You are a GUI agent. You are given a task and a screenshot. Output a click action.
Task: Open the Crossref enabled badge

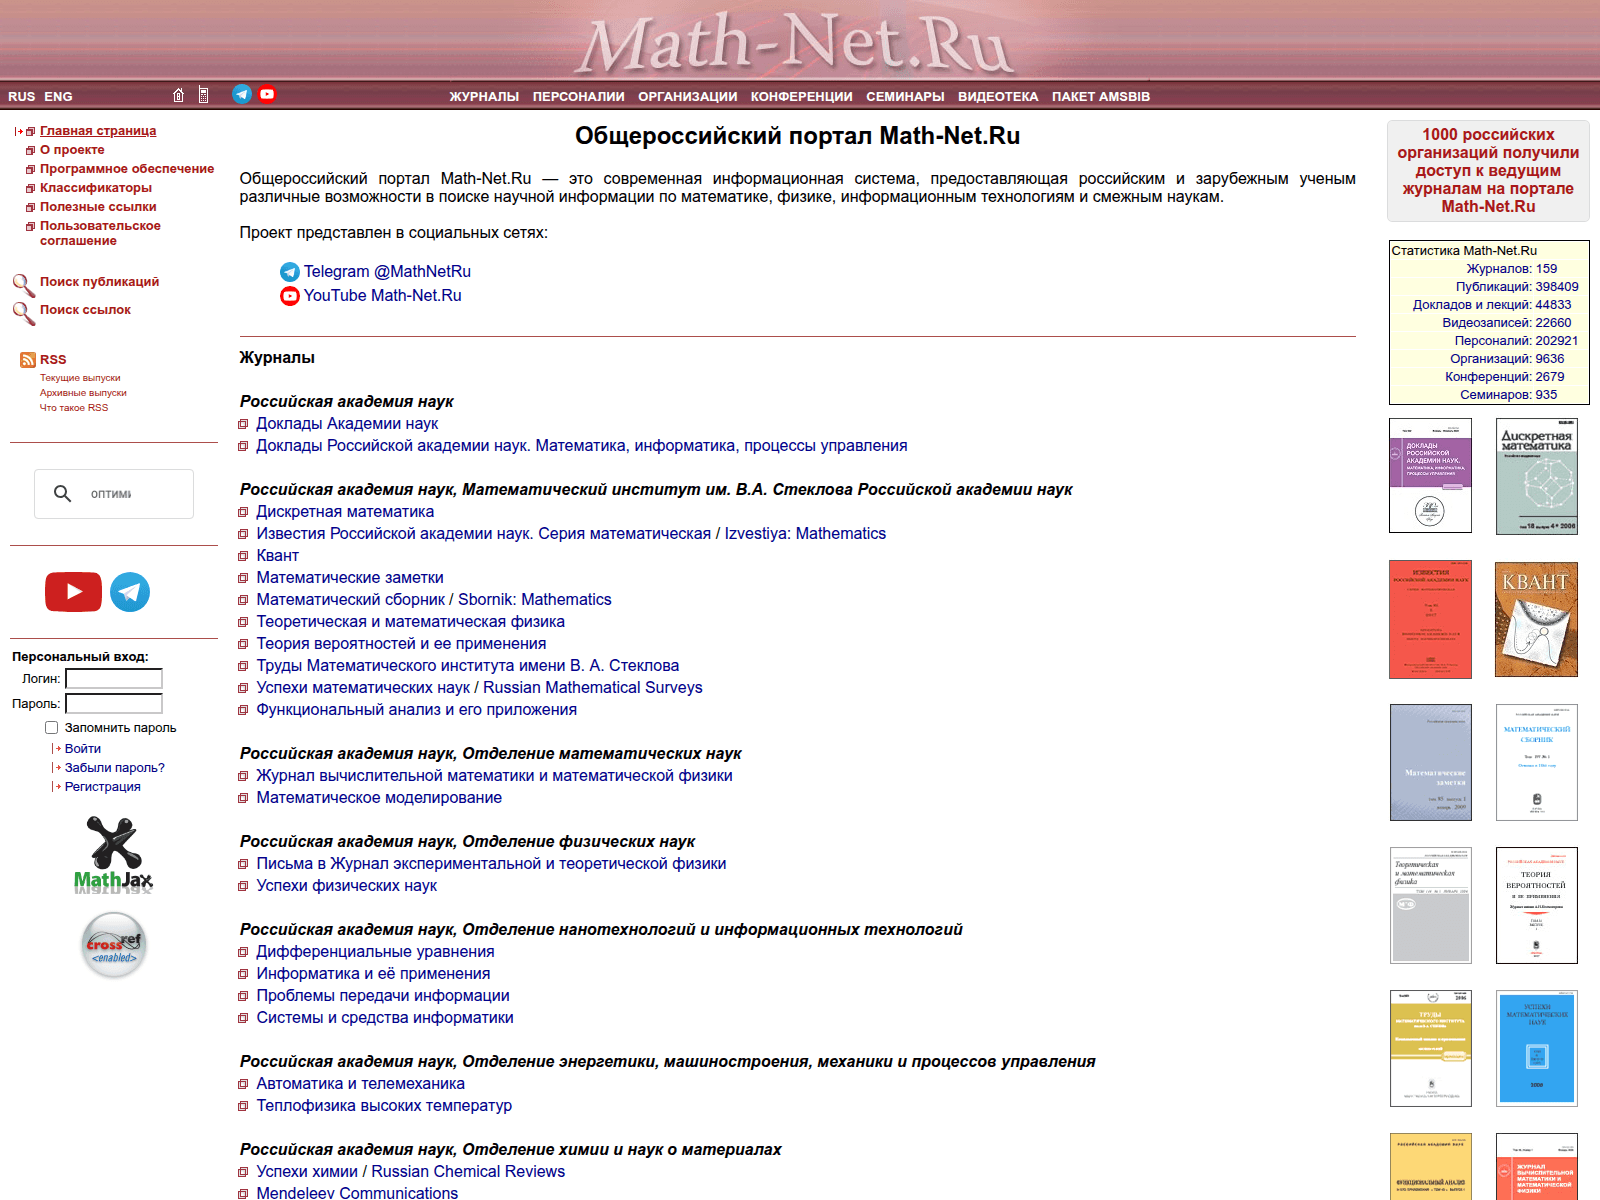click(x=113, y=945)
